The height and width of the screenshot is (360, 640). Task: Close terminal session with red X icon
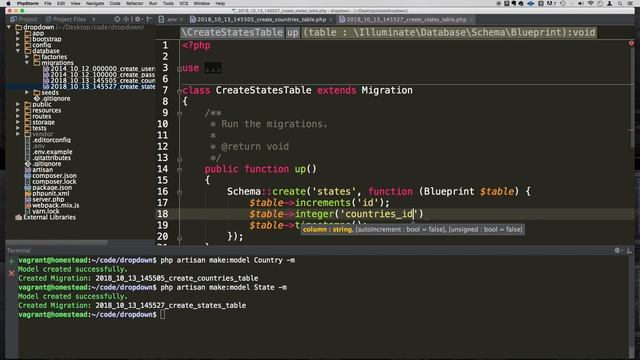pyautogui.click(x=11, y=273)
